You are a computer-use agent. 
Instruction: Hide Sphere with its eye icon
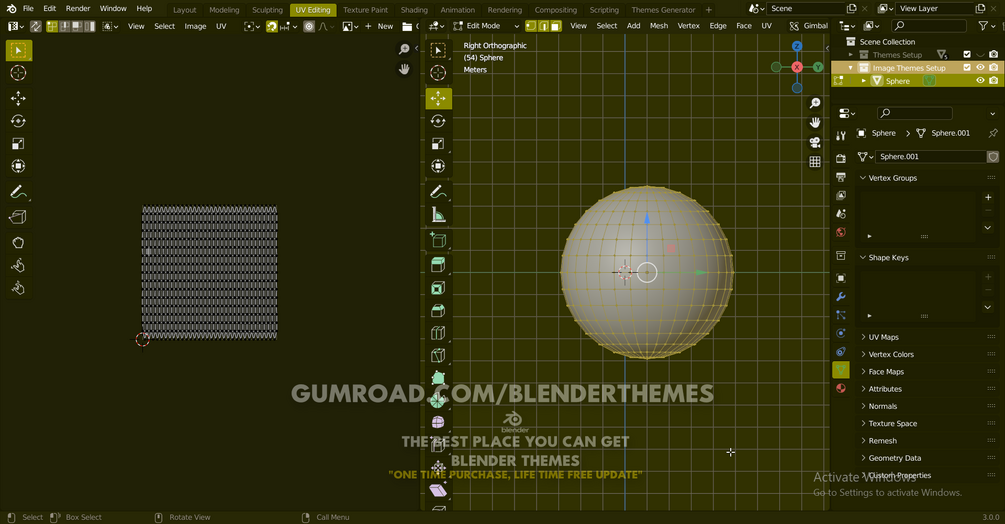(x=980, y=81)
